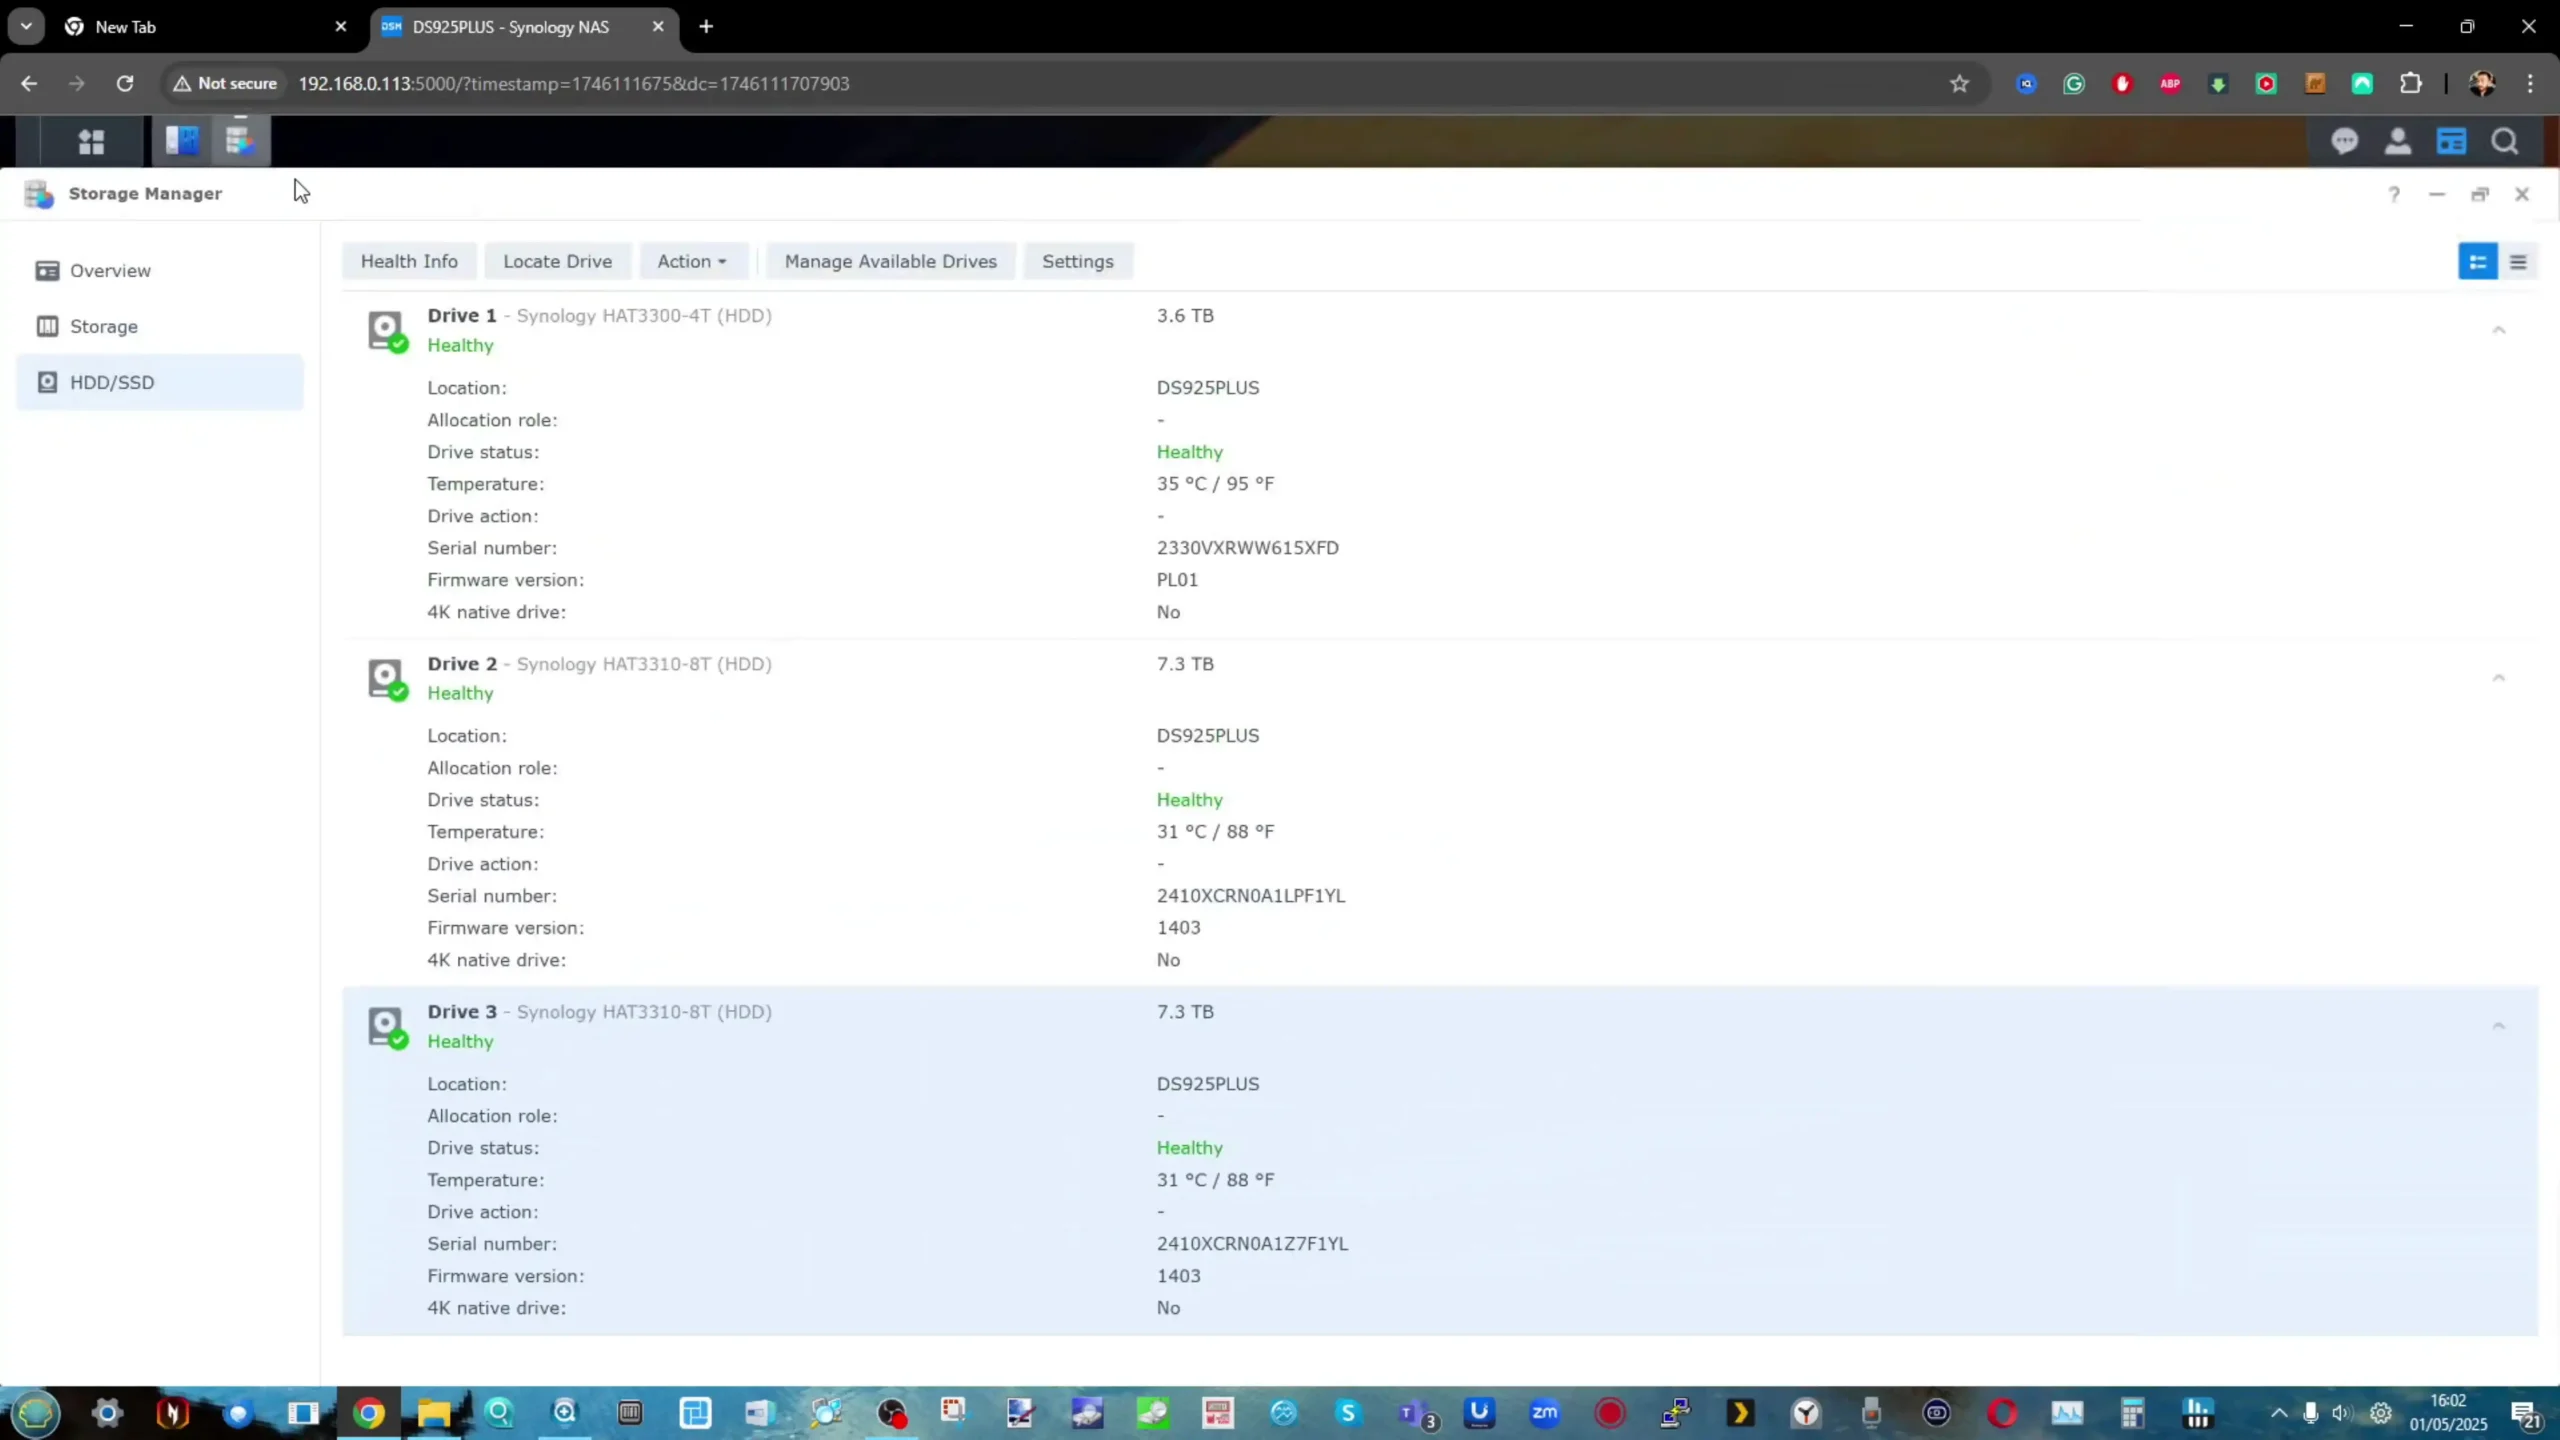
Task: Open the DSM search magnifier icon
Action: click(x=2505, y=141)
